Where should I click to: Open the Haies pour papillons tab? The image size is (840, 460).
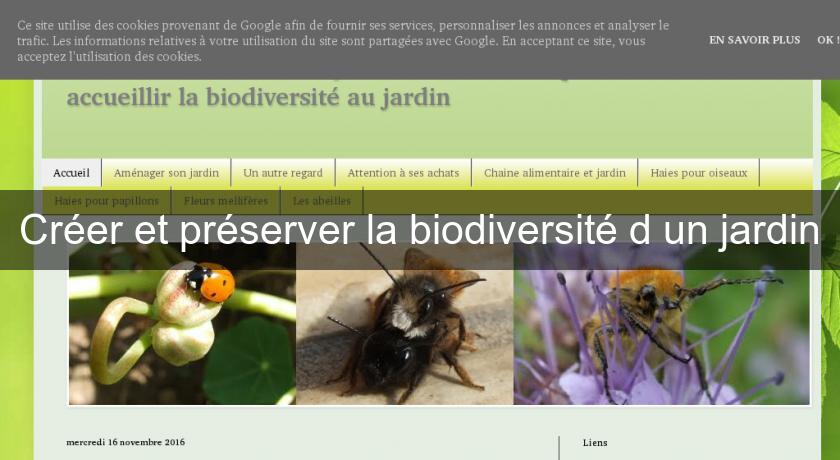pyautogui.click(x=107, y=200)
